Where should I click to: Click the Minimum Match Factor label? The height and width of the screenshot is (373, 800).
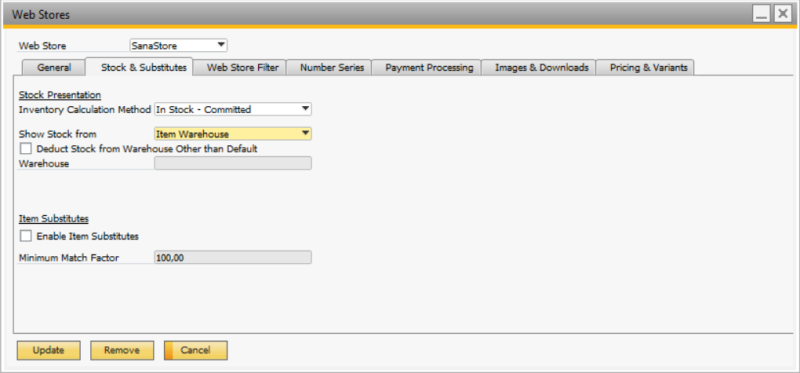[x=69, y=258]
